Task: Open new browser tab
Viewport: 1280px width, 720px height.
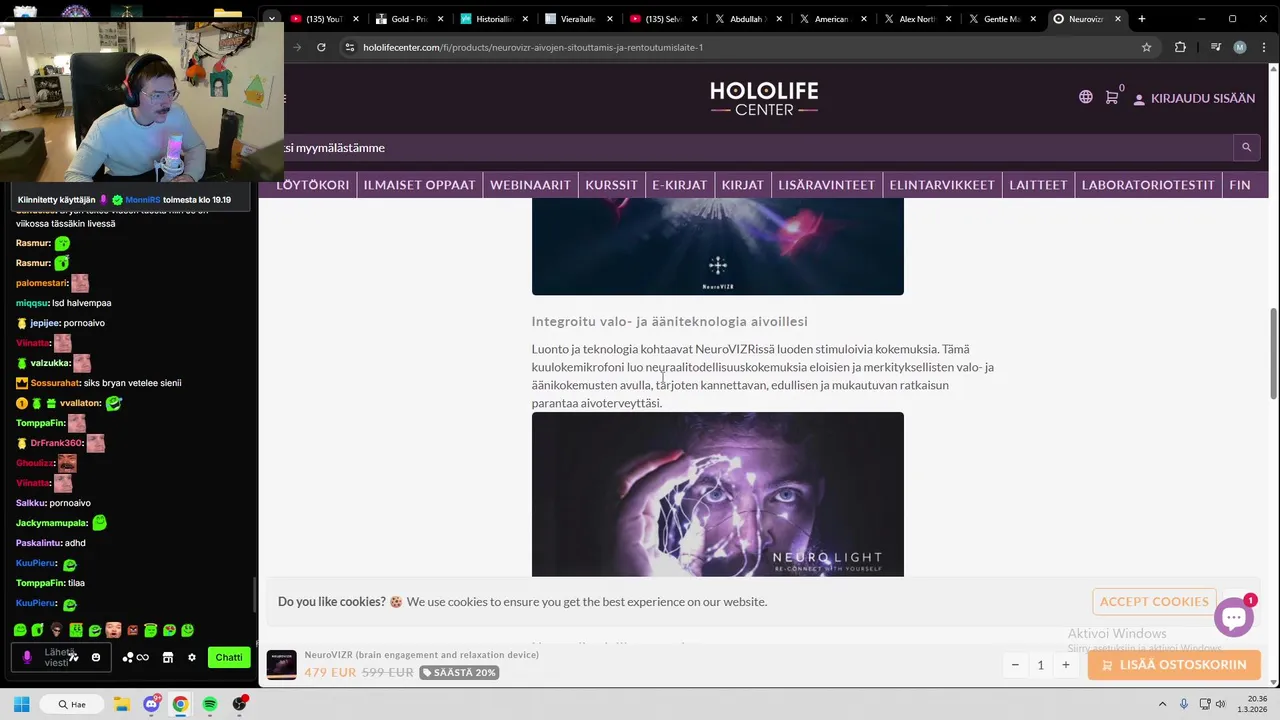Action: (x=1142, y=19)
